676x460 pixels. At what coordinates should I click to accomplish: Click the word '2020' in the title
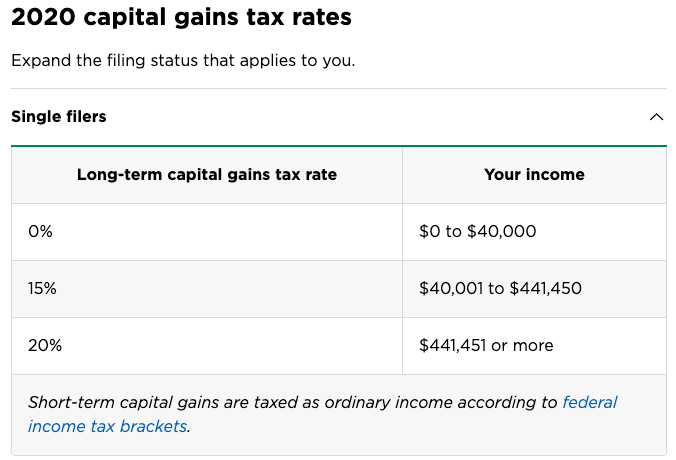[x=44, y=18]
